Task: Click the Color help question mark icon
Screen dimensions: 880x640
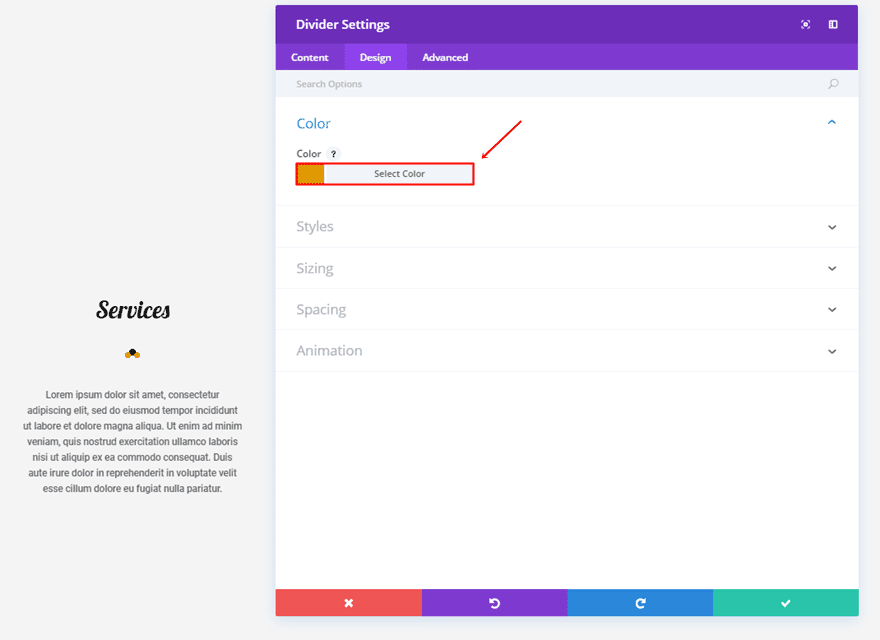Action: coord(334,154)
